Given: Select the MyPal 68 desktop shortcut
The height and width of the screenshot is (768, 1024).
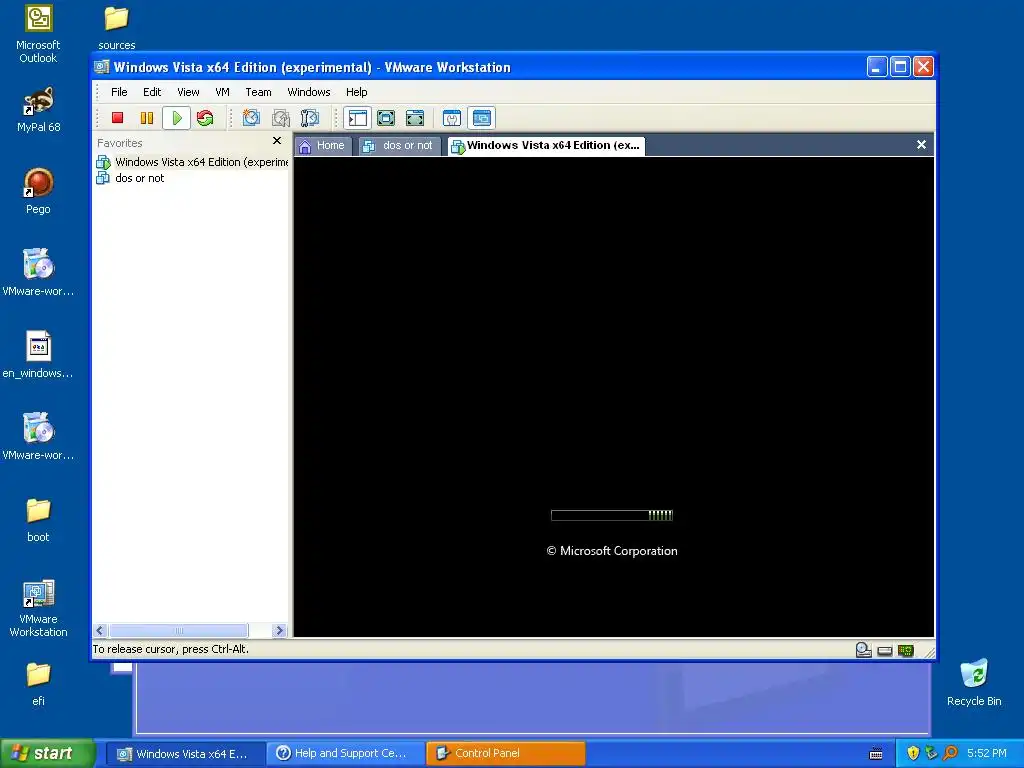Looking at the screenshot, I should click(x=38, y=109).
